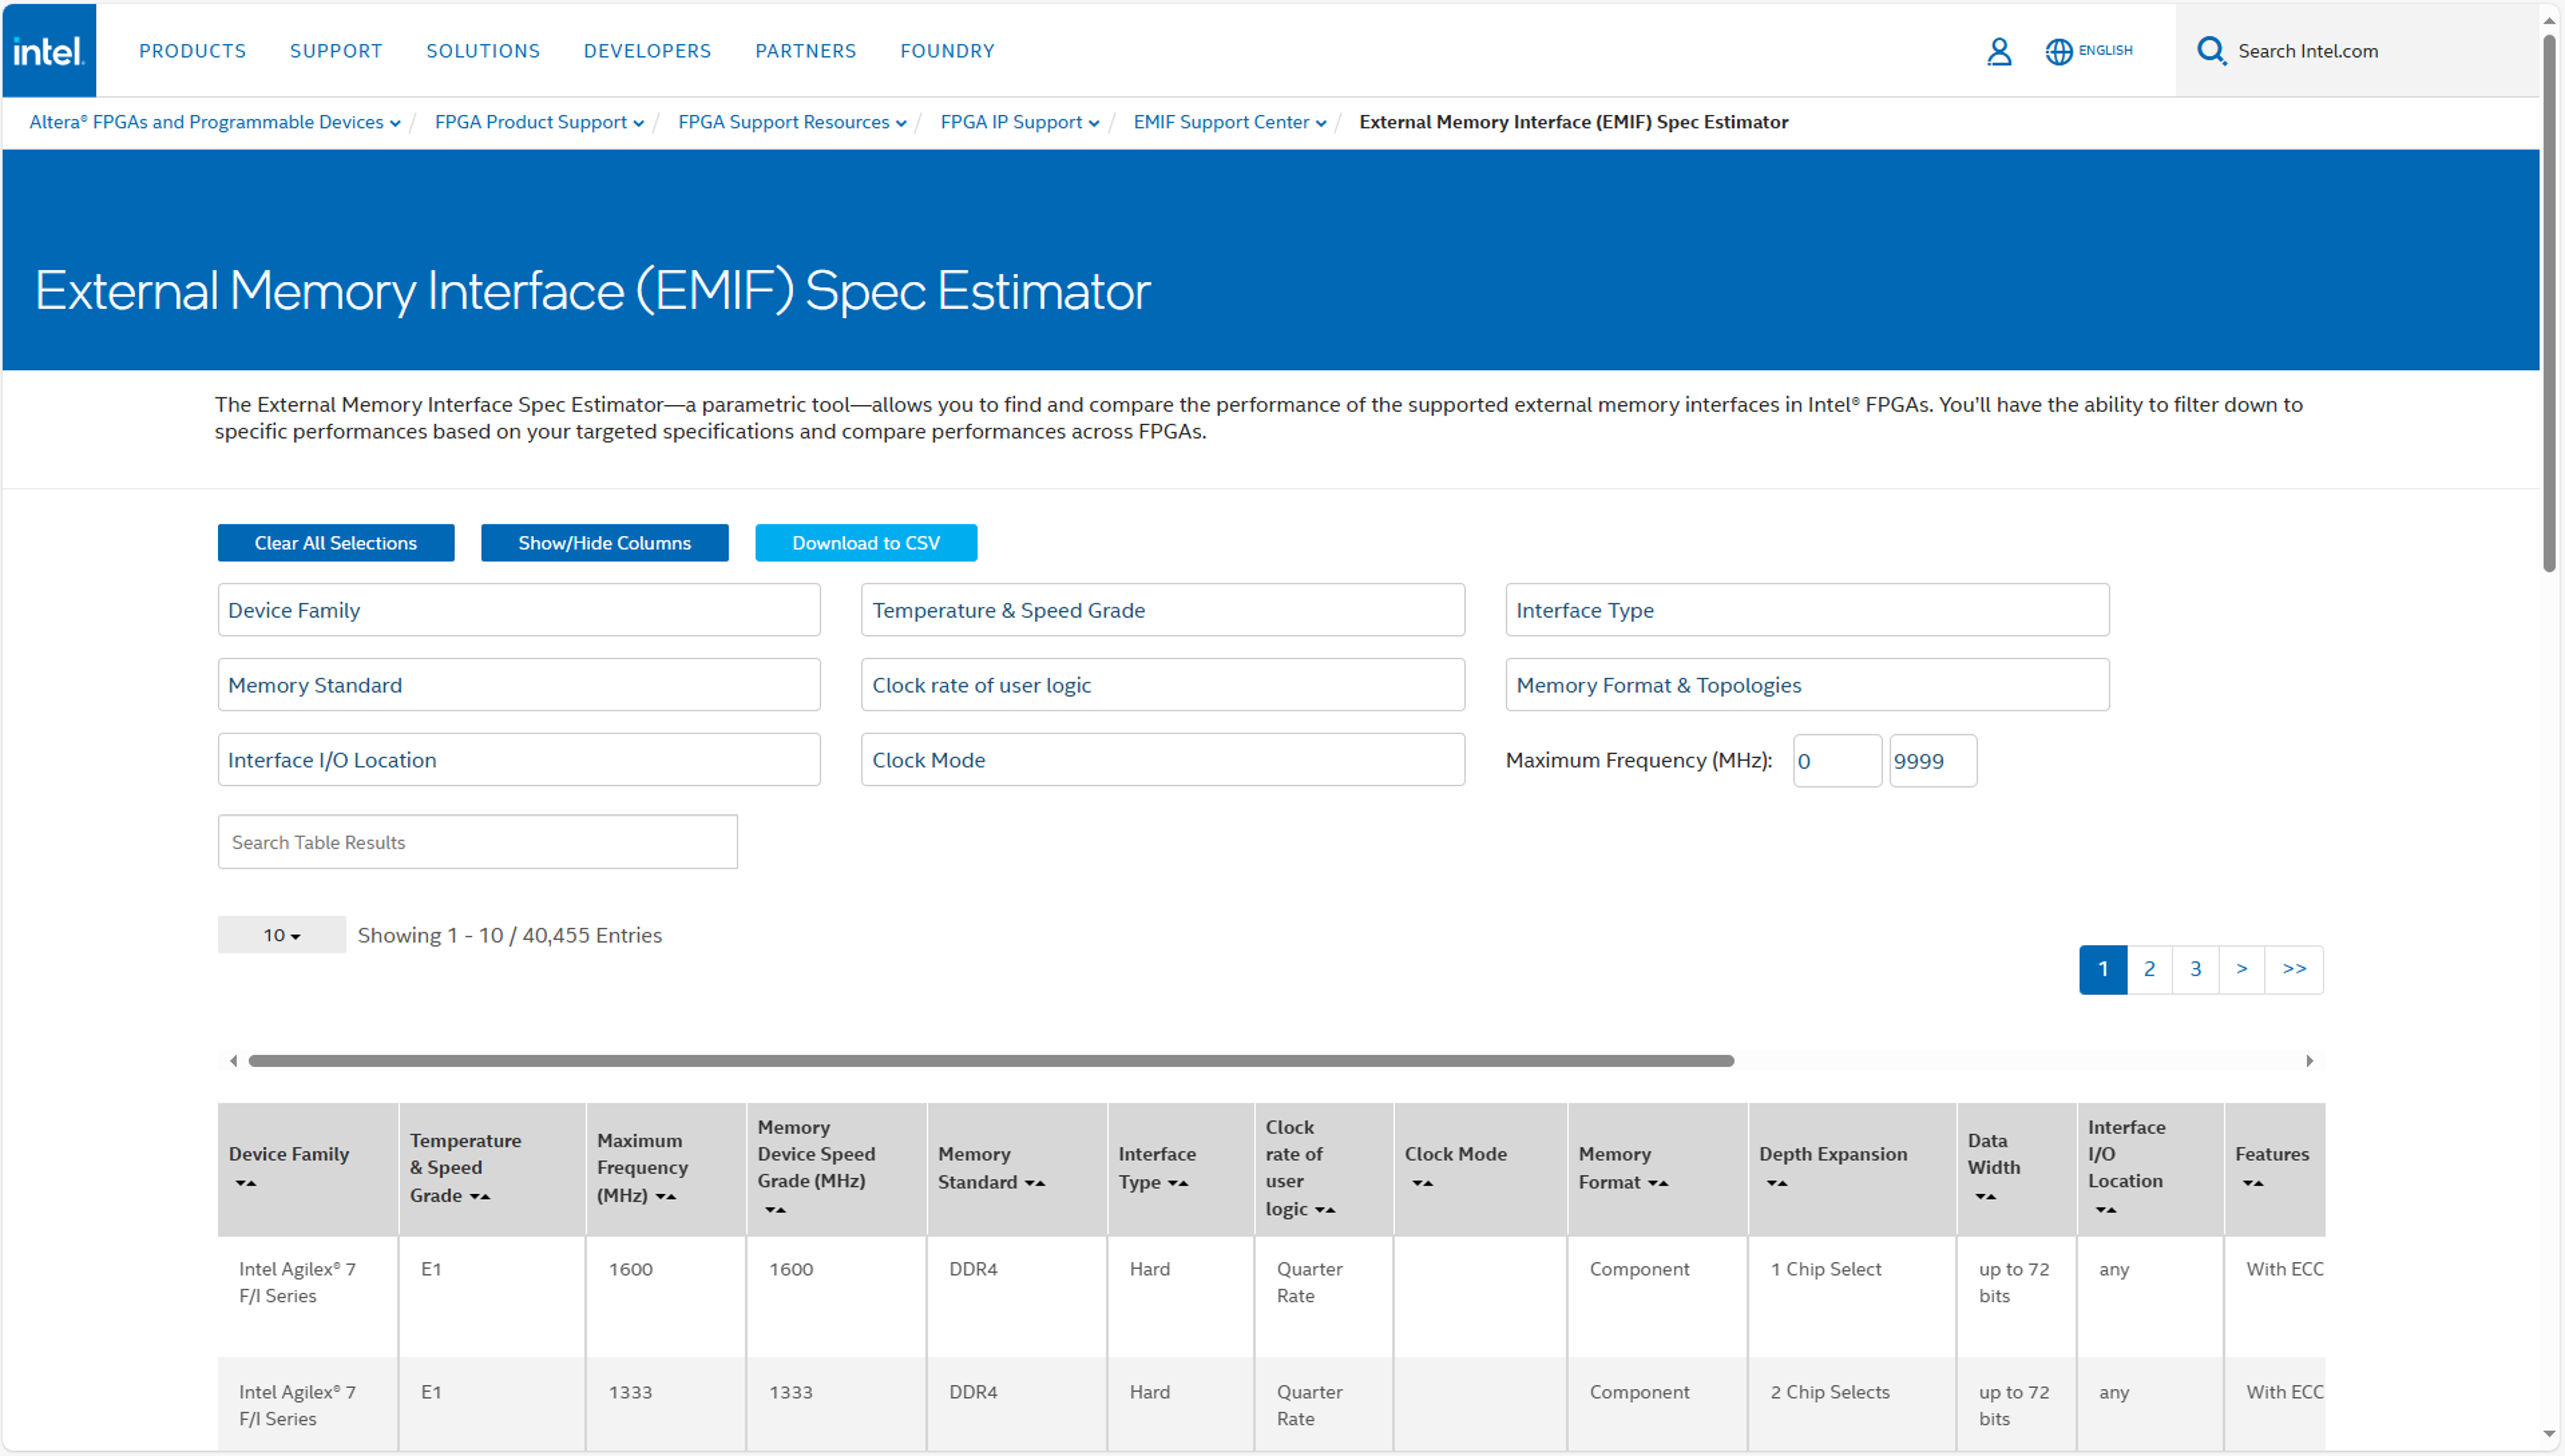This screenshot has width=2565, height=1456.
Task: Click the Intel logo home icon
Action: point(48,50)
